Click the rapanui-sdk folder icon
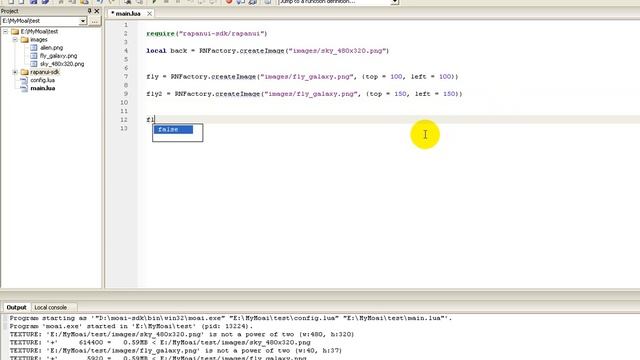 tap(24, 72)
